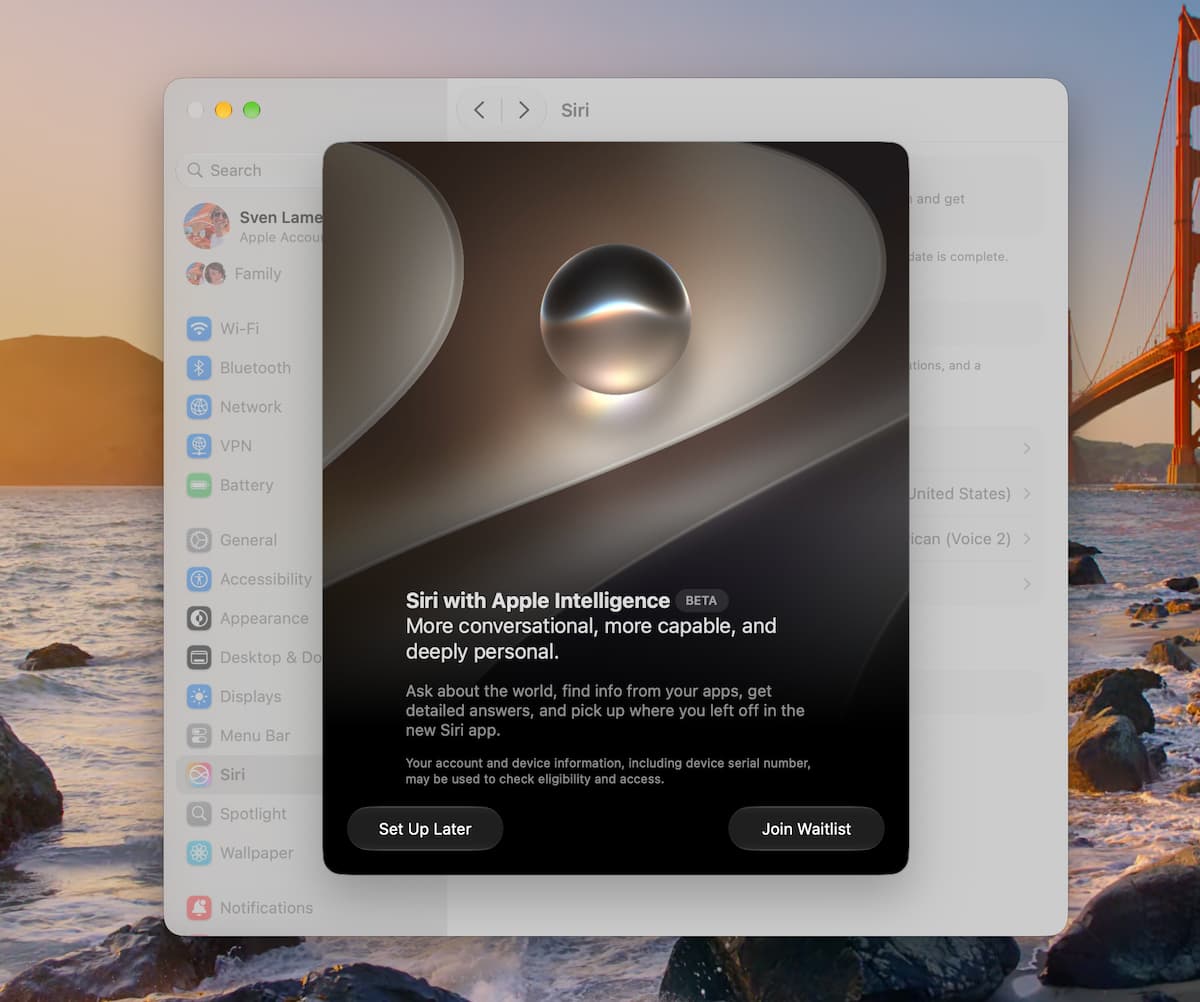Open Bluetooth settings in the sidebar

(x=238, y=367)
